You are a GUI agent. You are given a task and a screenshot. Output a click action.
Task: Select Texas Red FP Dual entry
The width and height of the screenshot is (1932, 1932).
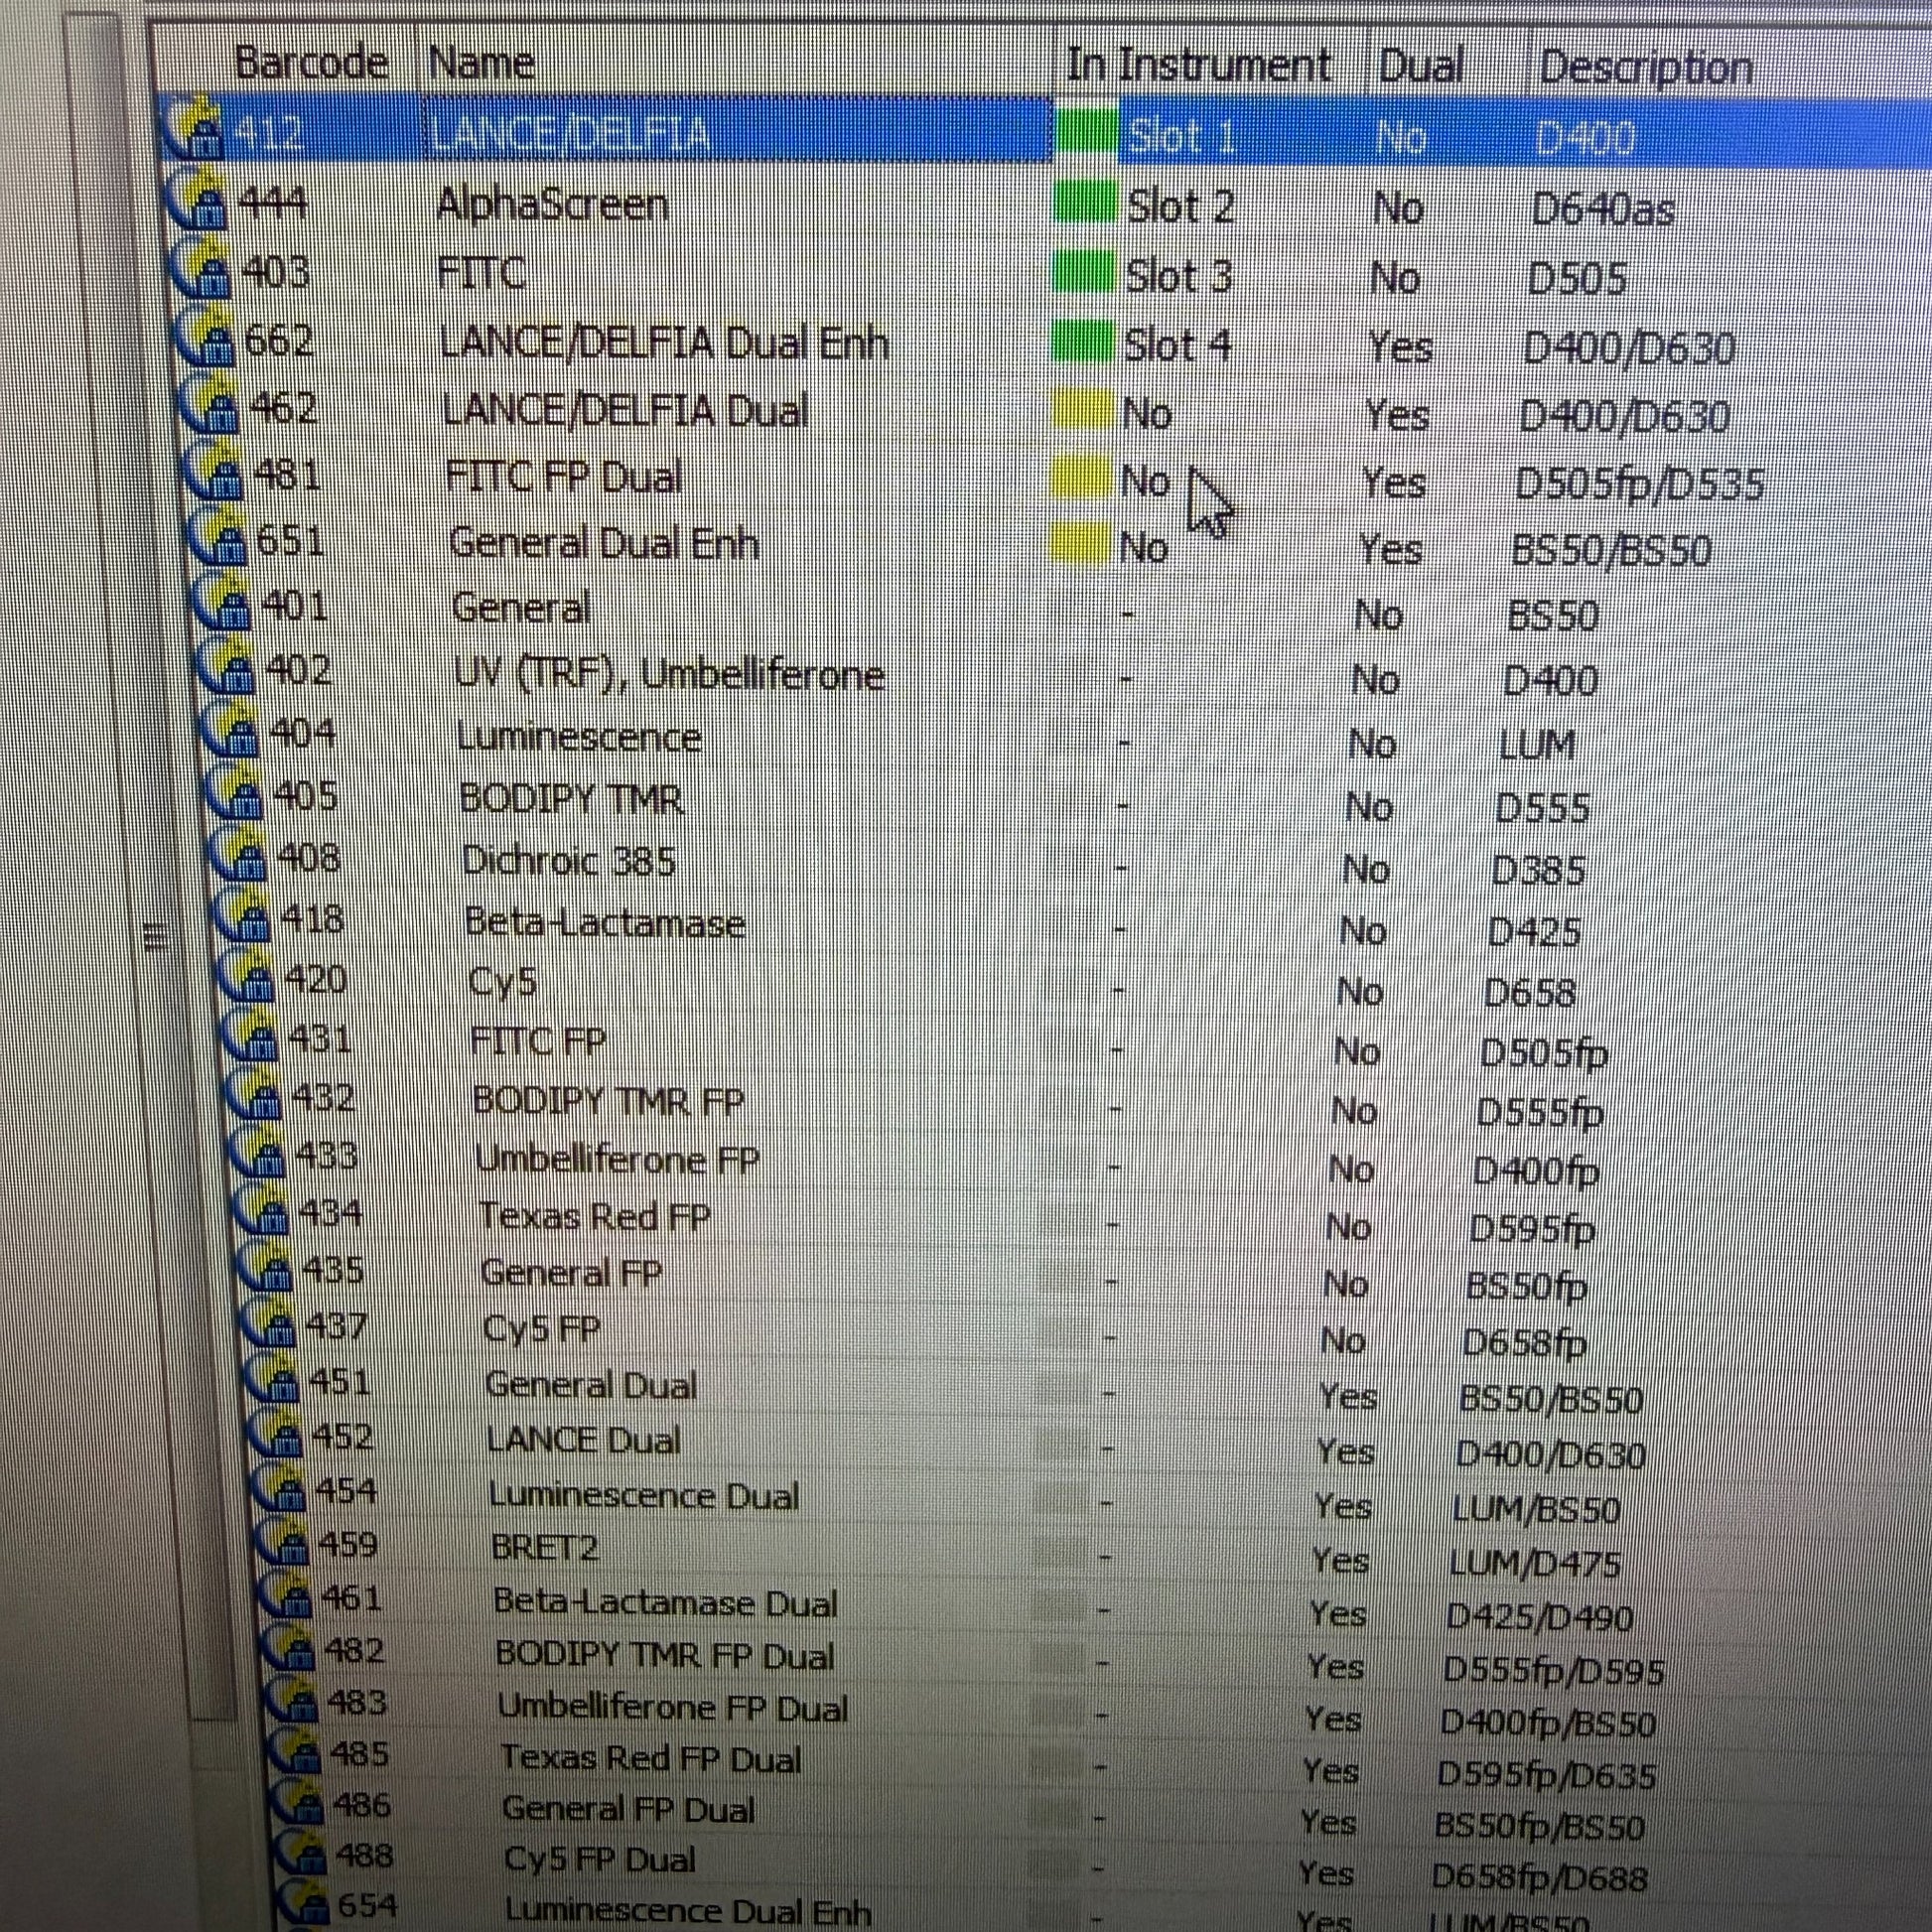651,1759
